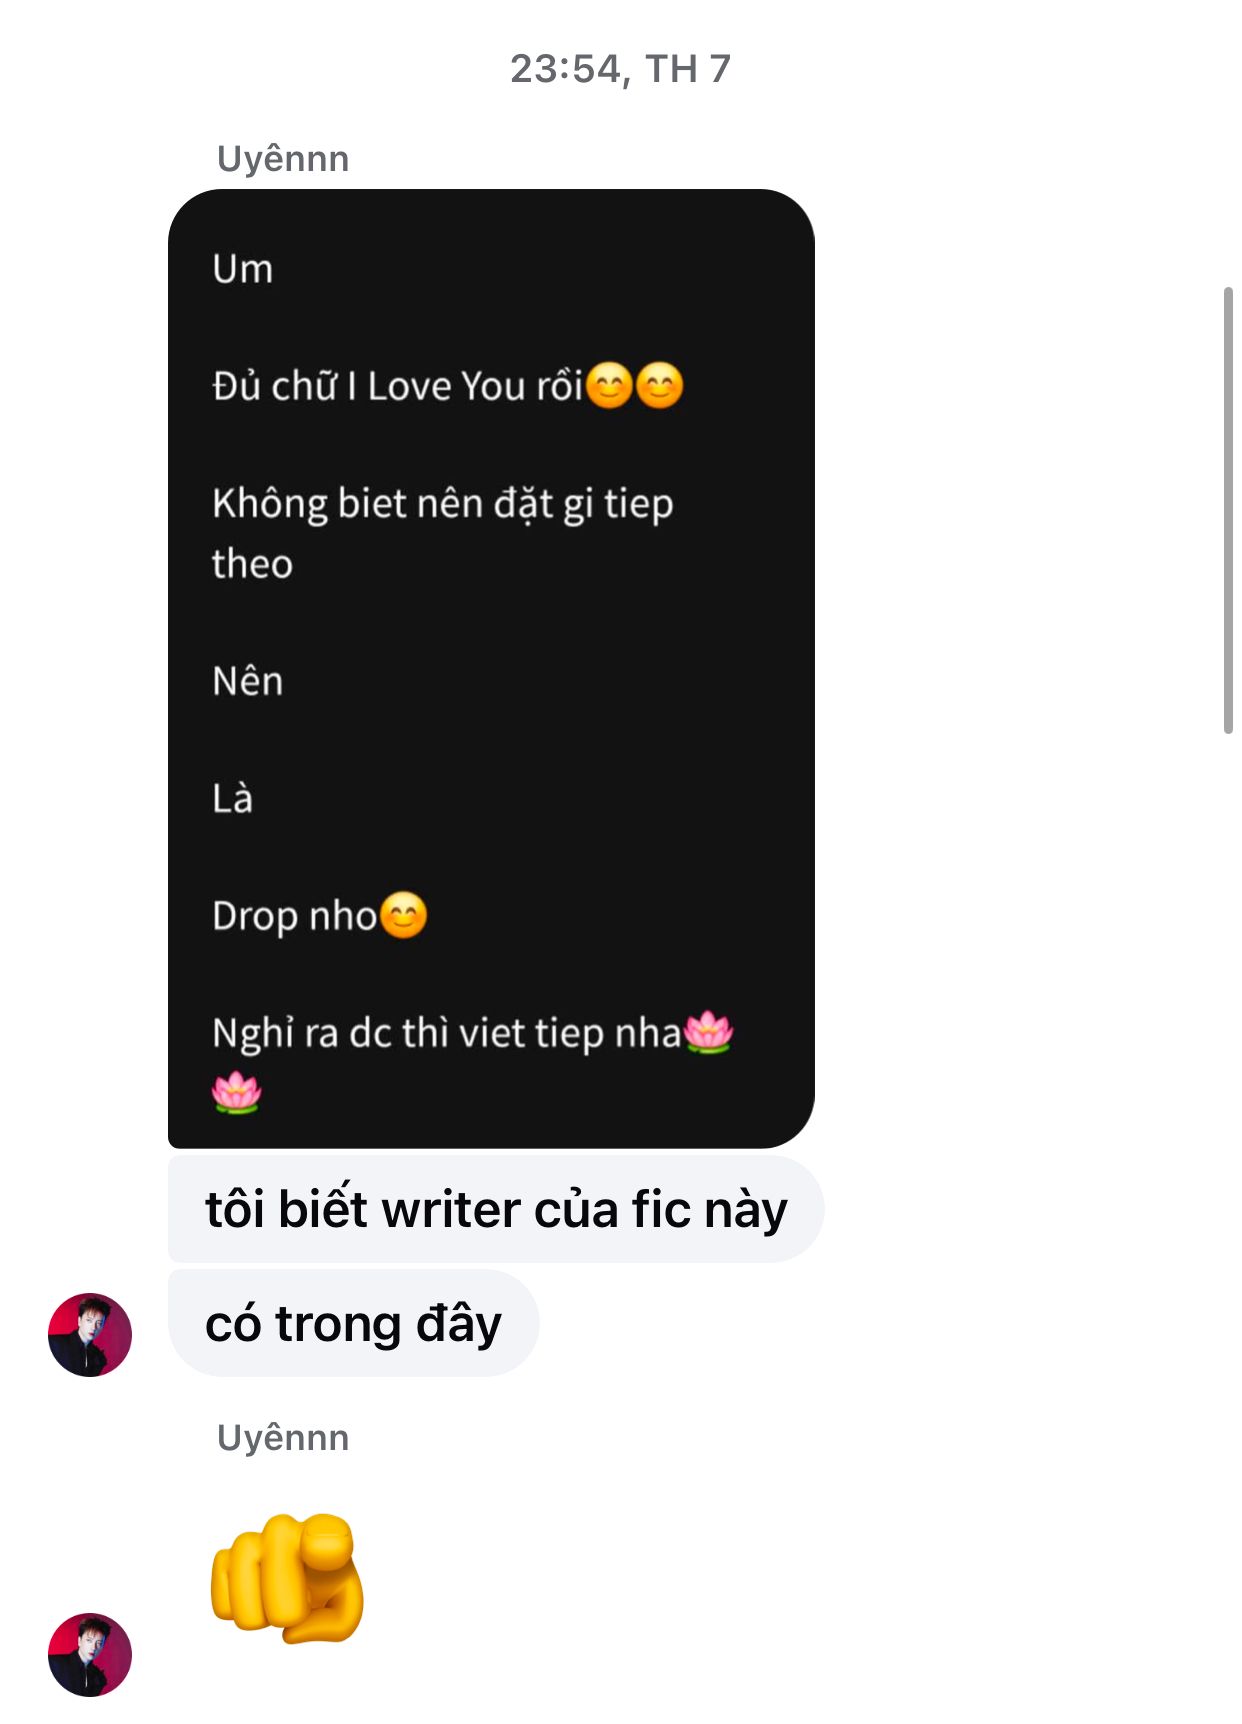Tap the pointing finger emoji sticker
The height and width of the screenshot is (1724, 1242).
click(x=287, y=1579)
